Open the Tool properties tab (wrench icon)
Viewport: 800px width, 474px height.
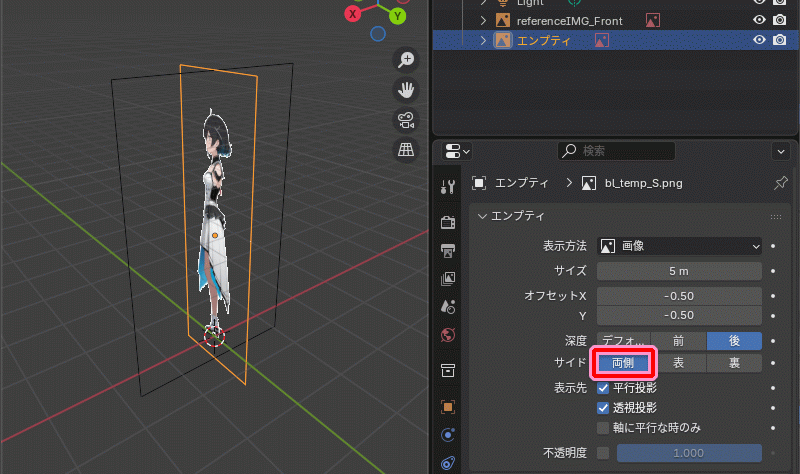tap(448, 186)
